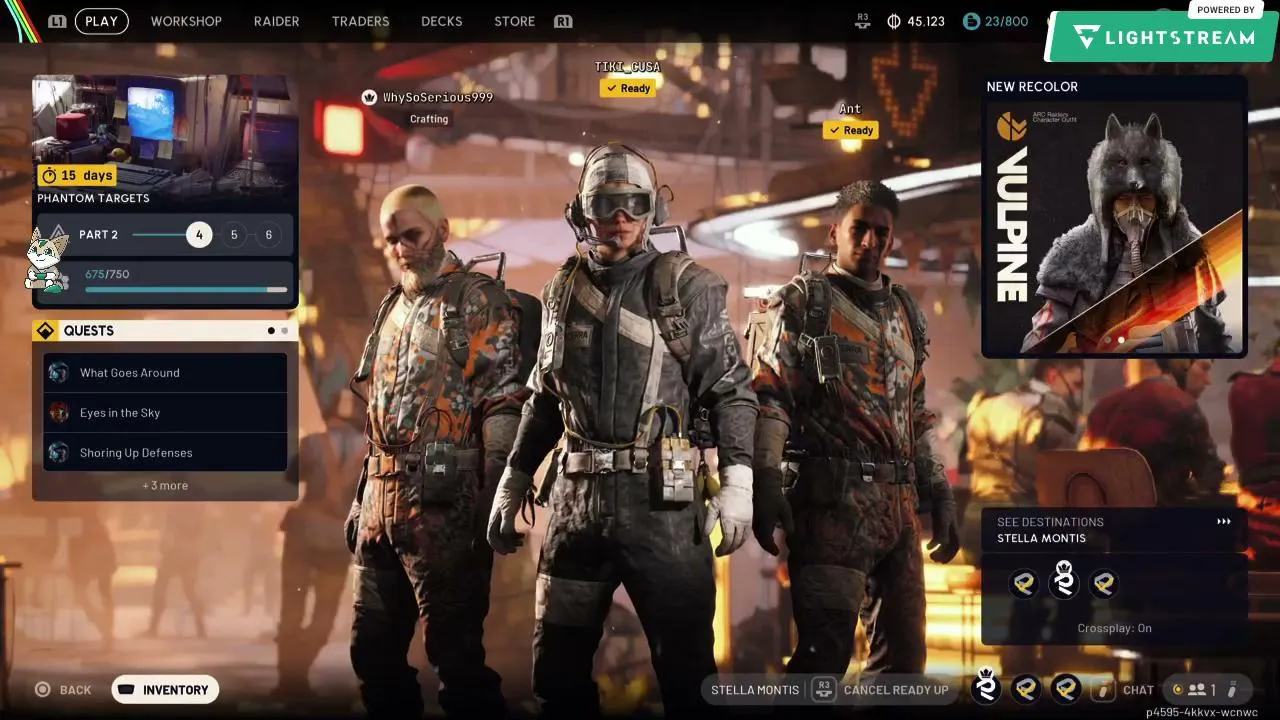The image size is (1280, 720).
Task: Click the 23/800 token balance
Action: [1006, 21]
